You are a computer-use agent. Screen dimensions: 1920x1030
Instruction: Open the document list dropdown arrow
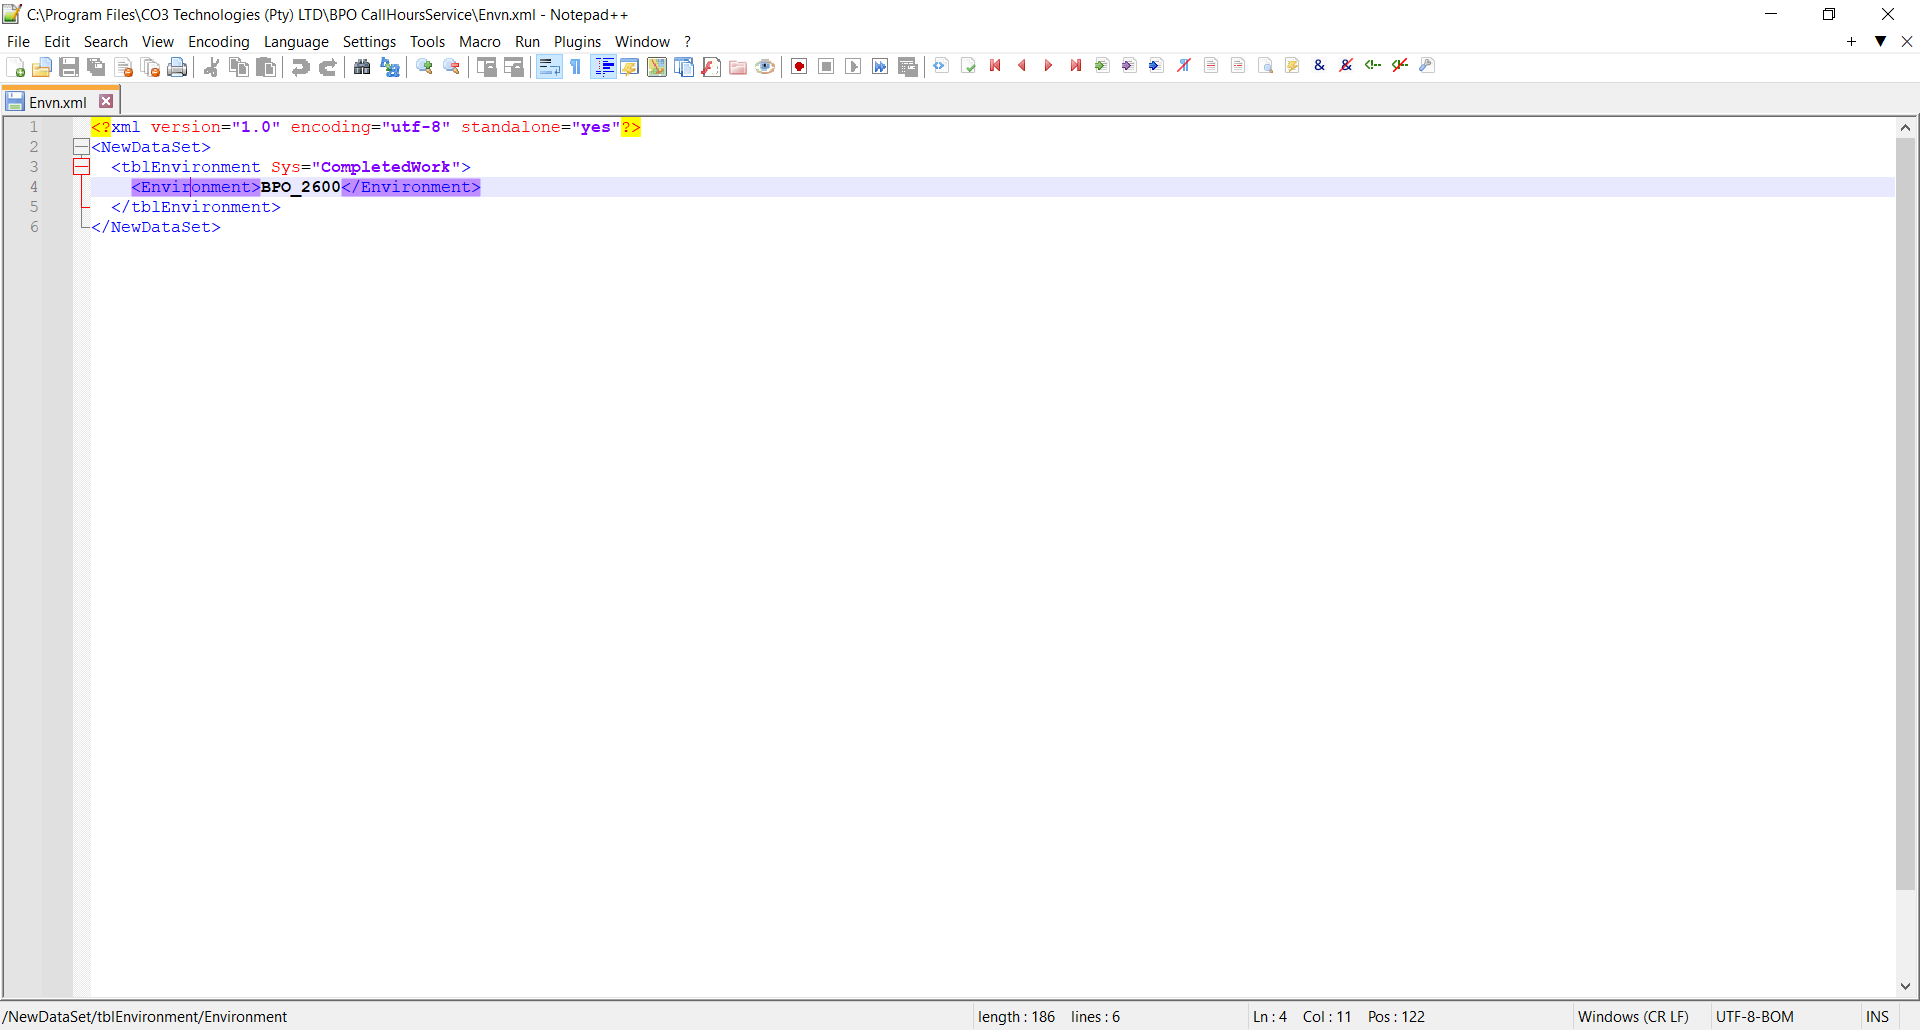(1880, 41)
